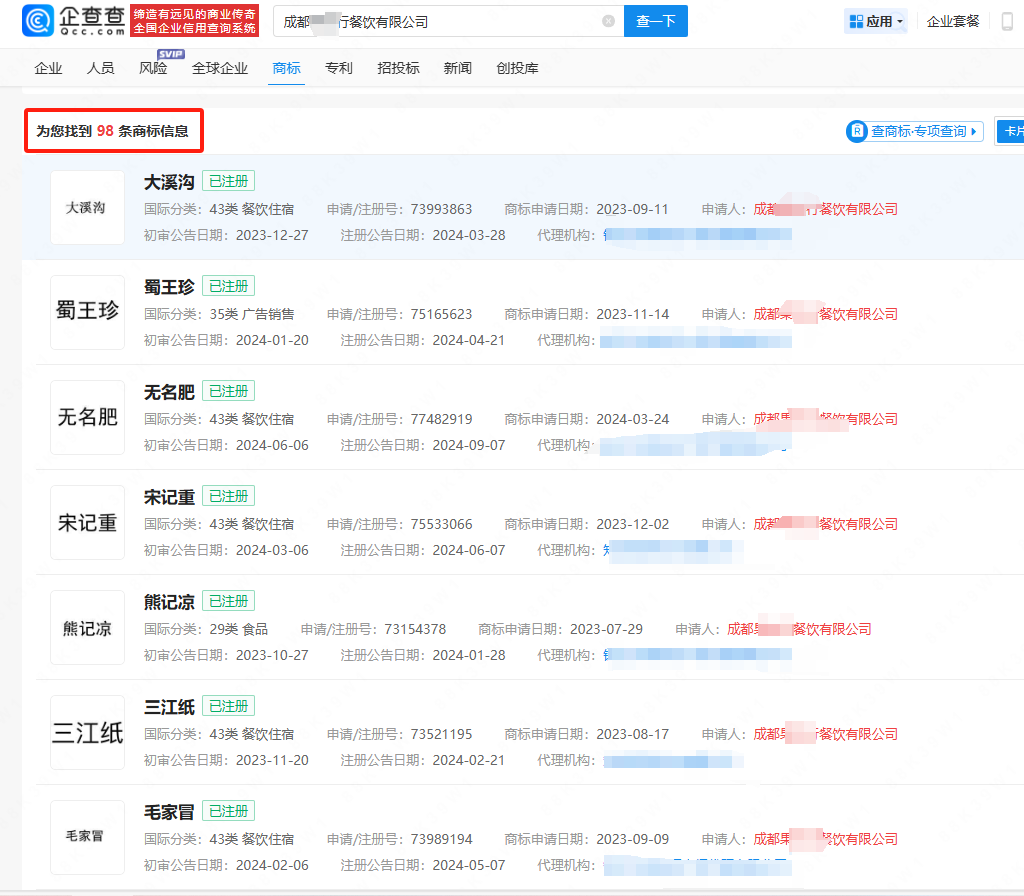Select the 全球企业 tab
This screenshot has width=1024, height=896.
point(220,68)
